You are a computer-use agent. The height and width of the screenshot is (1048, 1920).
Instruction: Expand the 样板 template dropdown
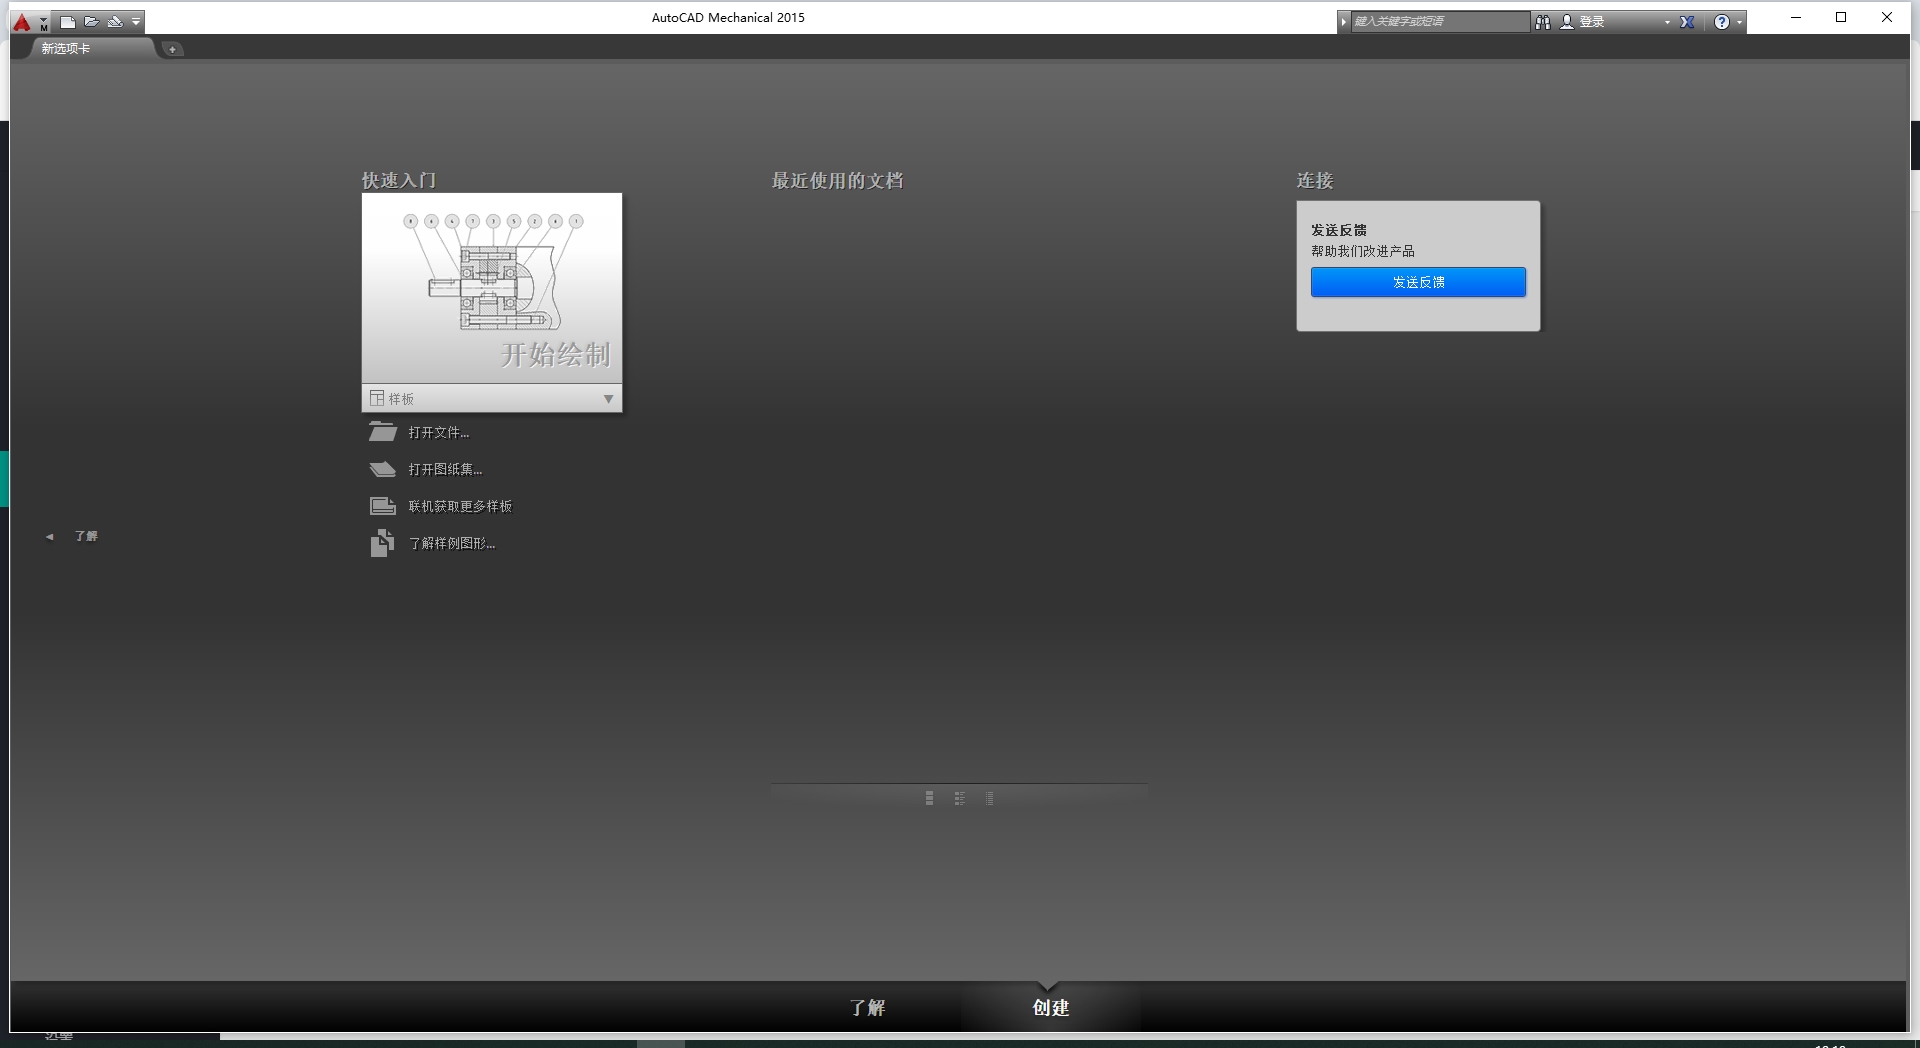pos(492,398)
